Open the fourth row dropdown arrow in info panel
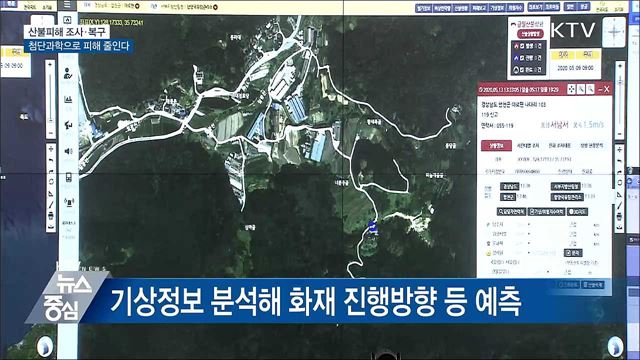Viewport: 640px width, 360px height. click(x=529, y=253)
